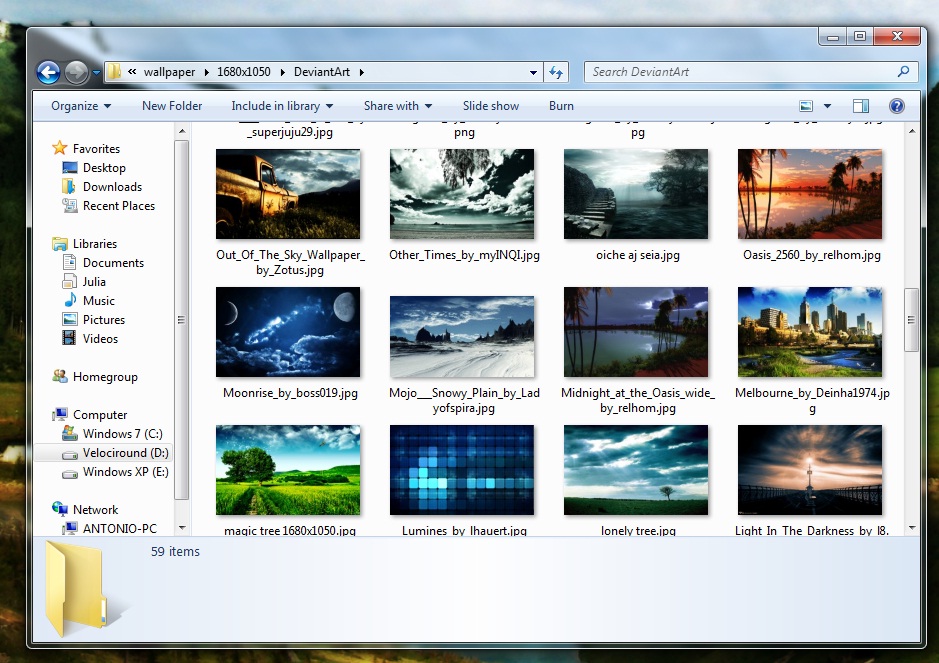Select magic tree 1680x1050 thumbnail
The image size is (939, 663).
click(288, 470)
